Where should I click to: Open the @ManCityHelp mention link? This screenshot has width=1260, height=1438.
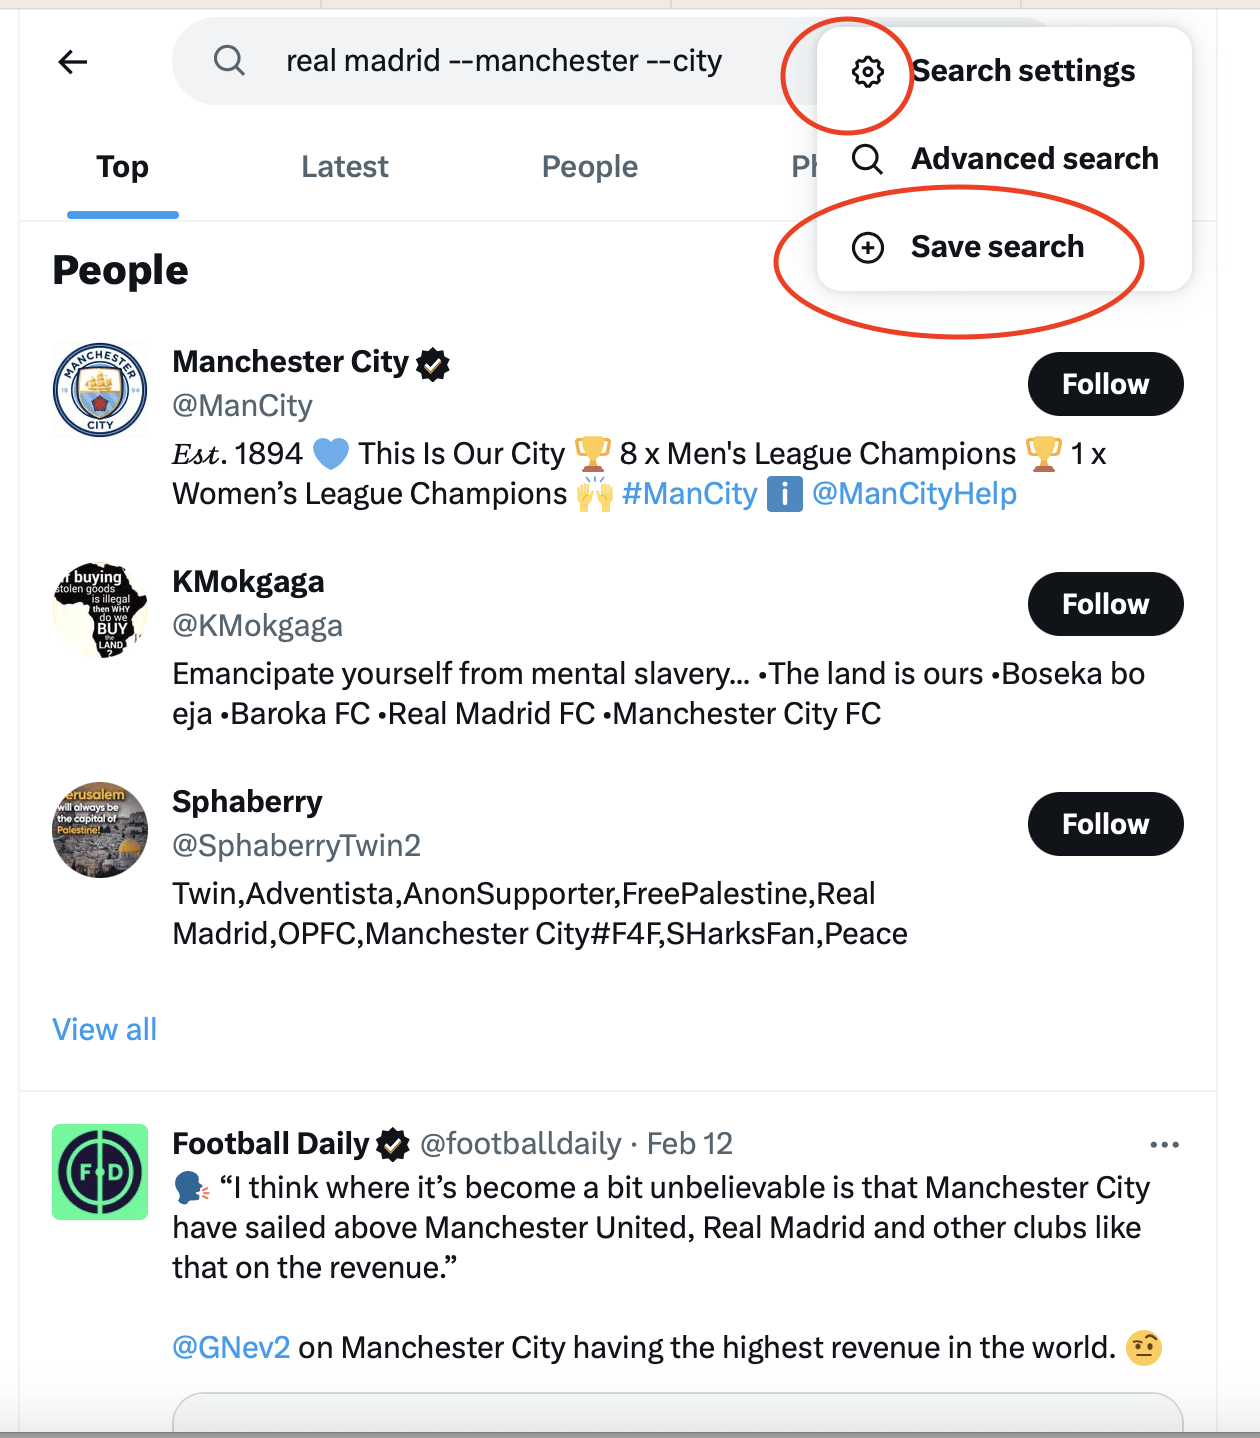[x=914, y=494]
